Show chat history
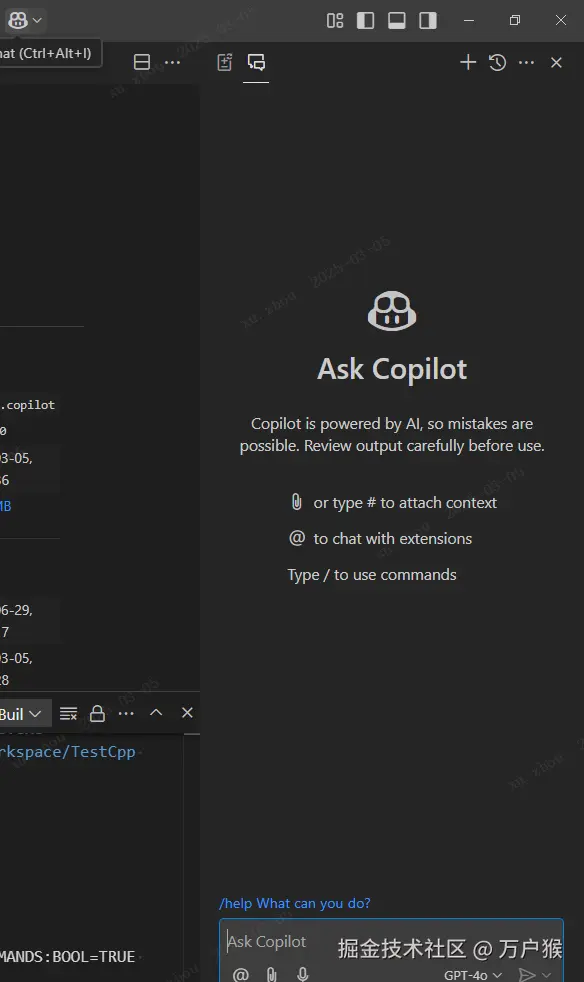 (x=498, y=62)
